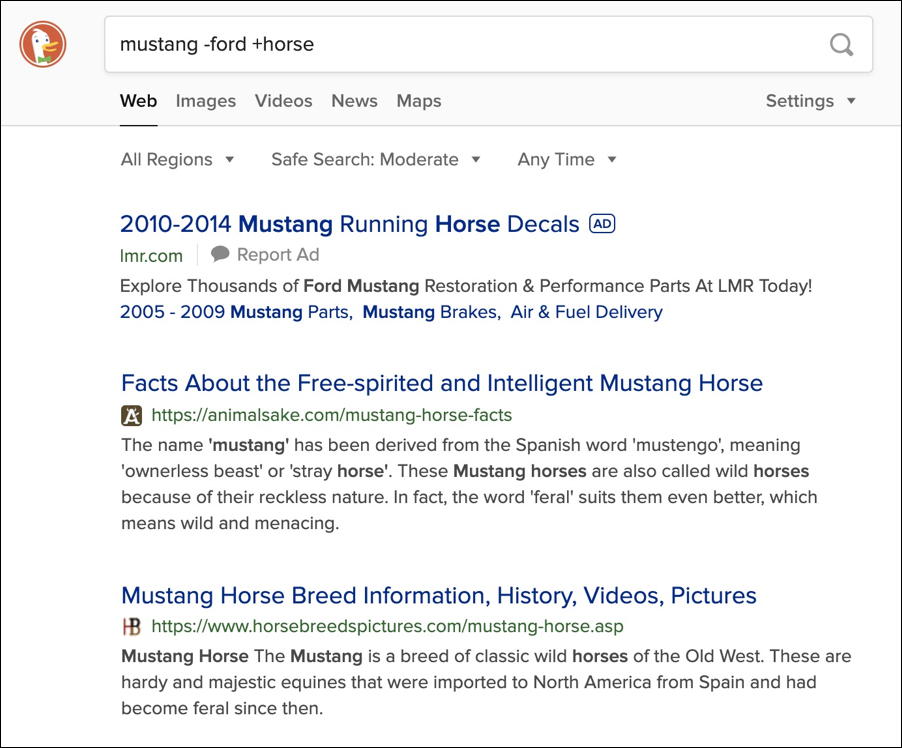Image resolution: width=902 pixels, height=748 pixels.
Task: Open the All Regions dropdown
Action: pyautogui.click(x=177, y=159)
